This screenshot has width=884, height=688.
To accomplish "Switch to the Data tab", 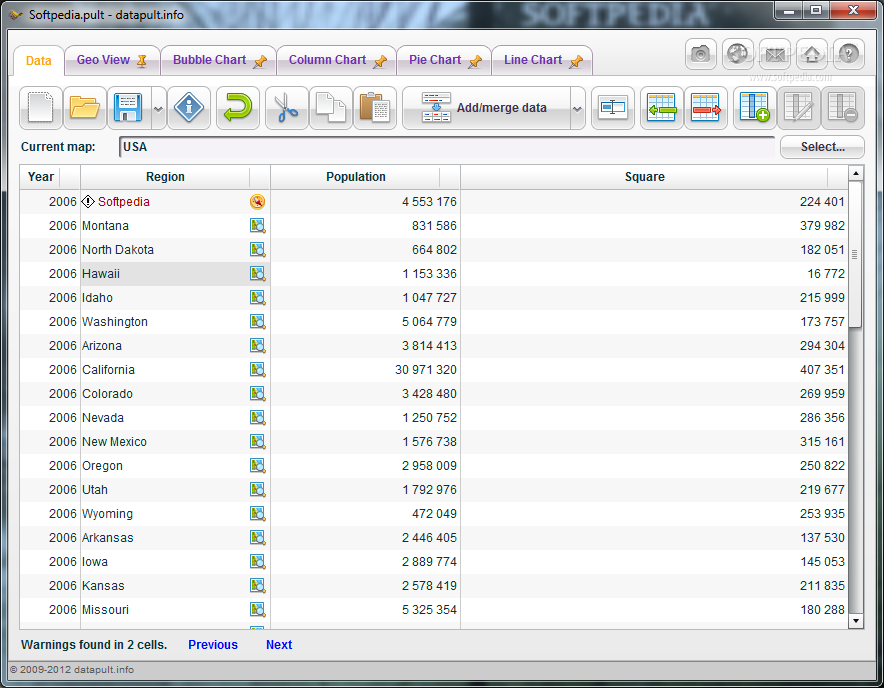I will tap(38, 60).
